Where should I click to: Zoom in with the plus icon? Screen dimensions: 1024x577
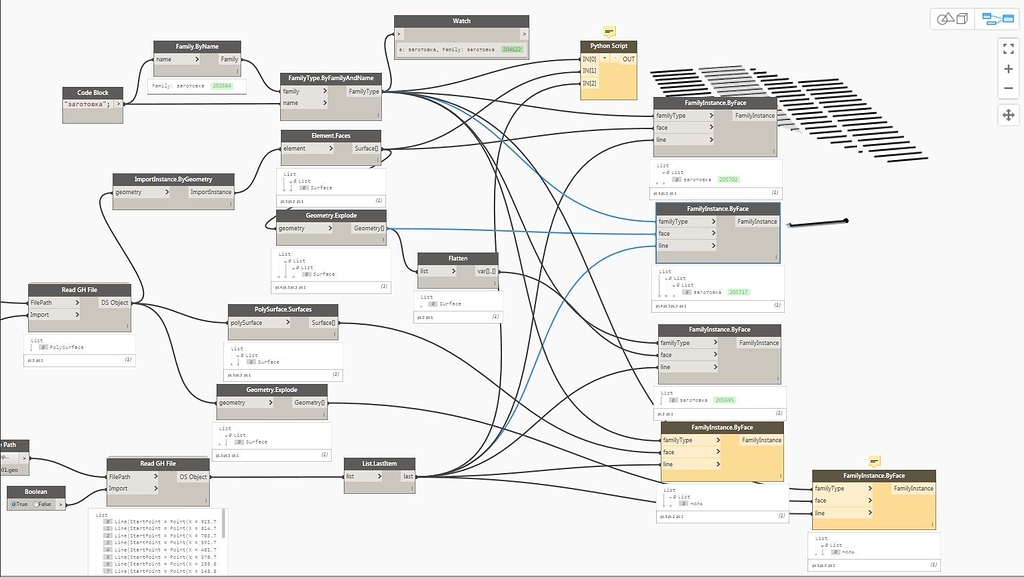[1008, 68]
